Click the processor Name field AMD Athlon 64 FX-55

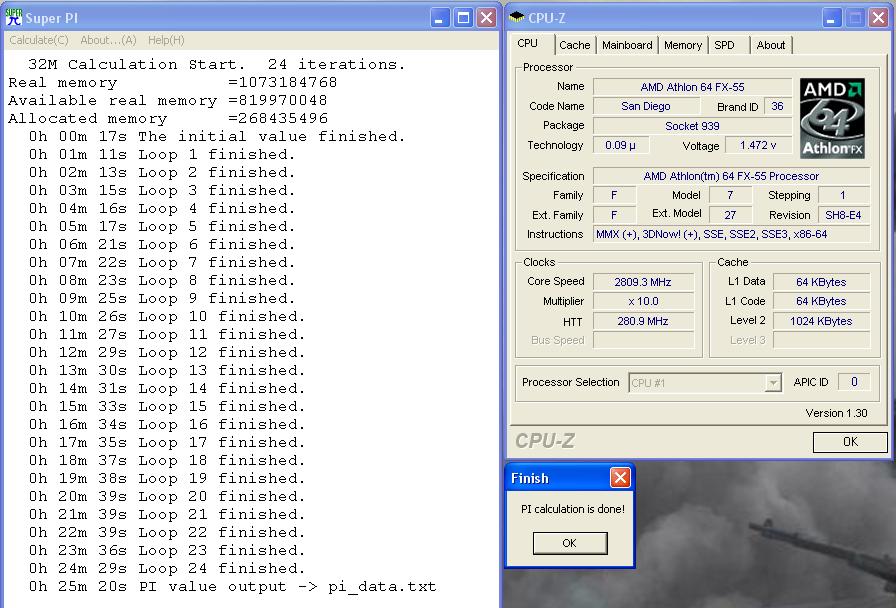[693, 87]
